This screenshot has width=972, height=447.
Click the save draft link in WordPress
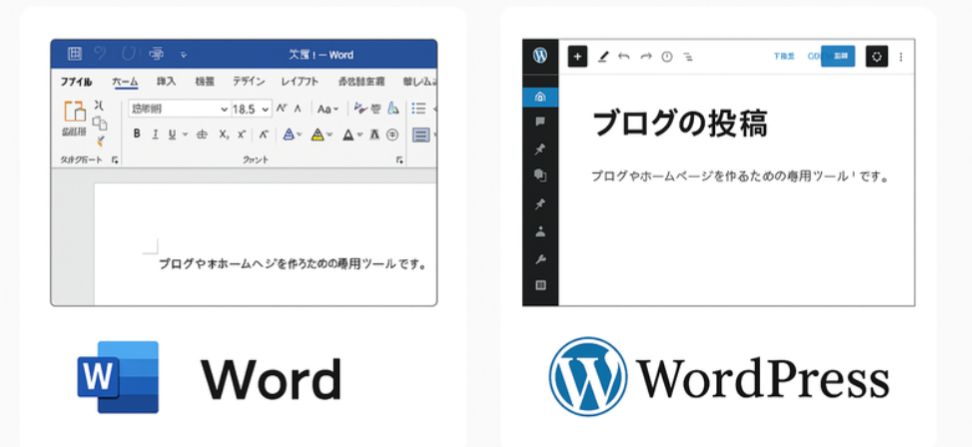pyautogui.click(x=784, y=56)
